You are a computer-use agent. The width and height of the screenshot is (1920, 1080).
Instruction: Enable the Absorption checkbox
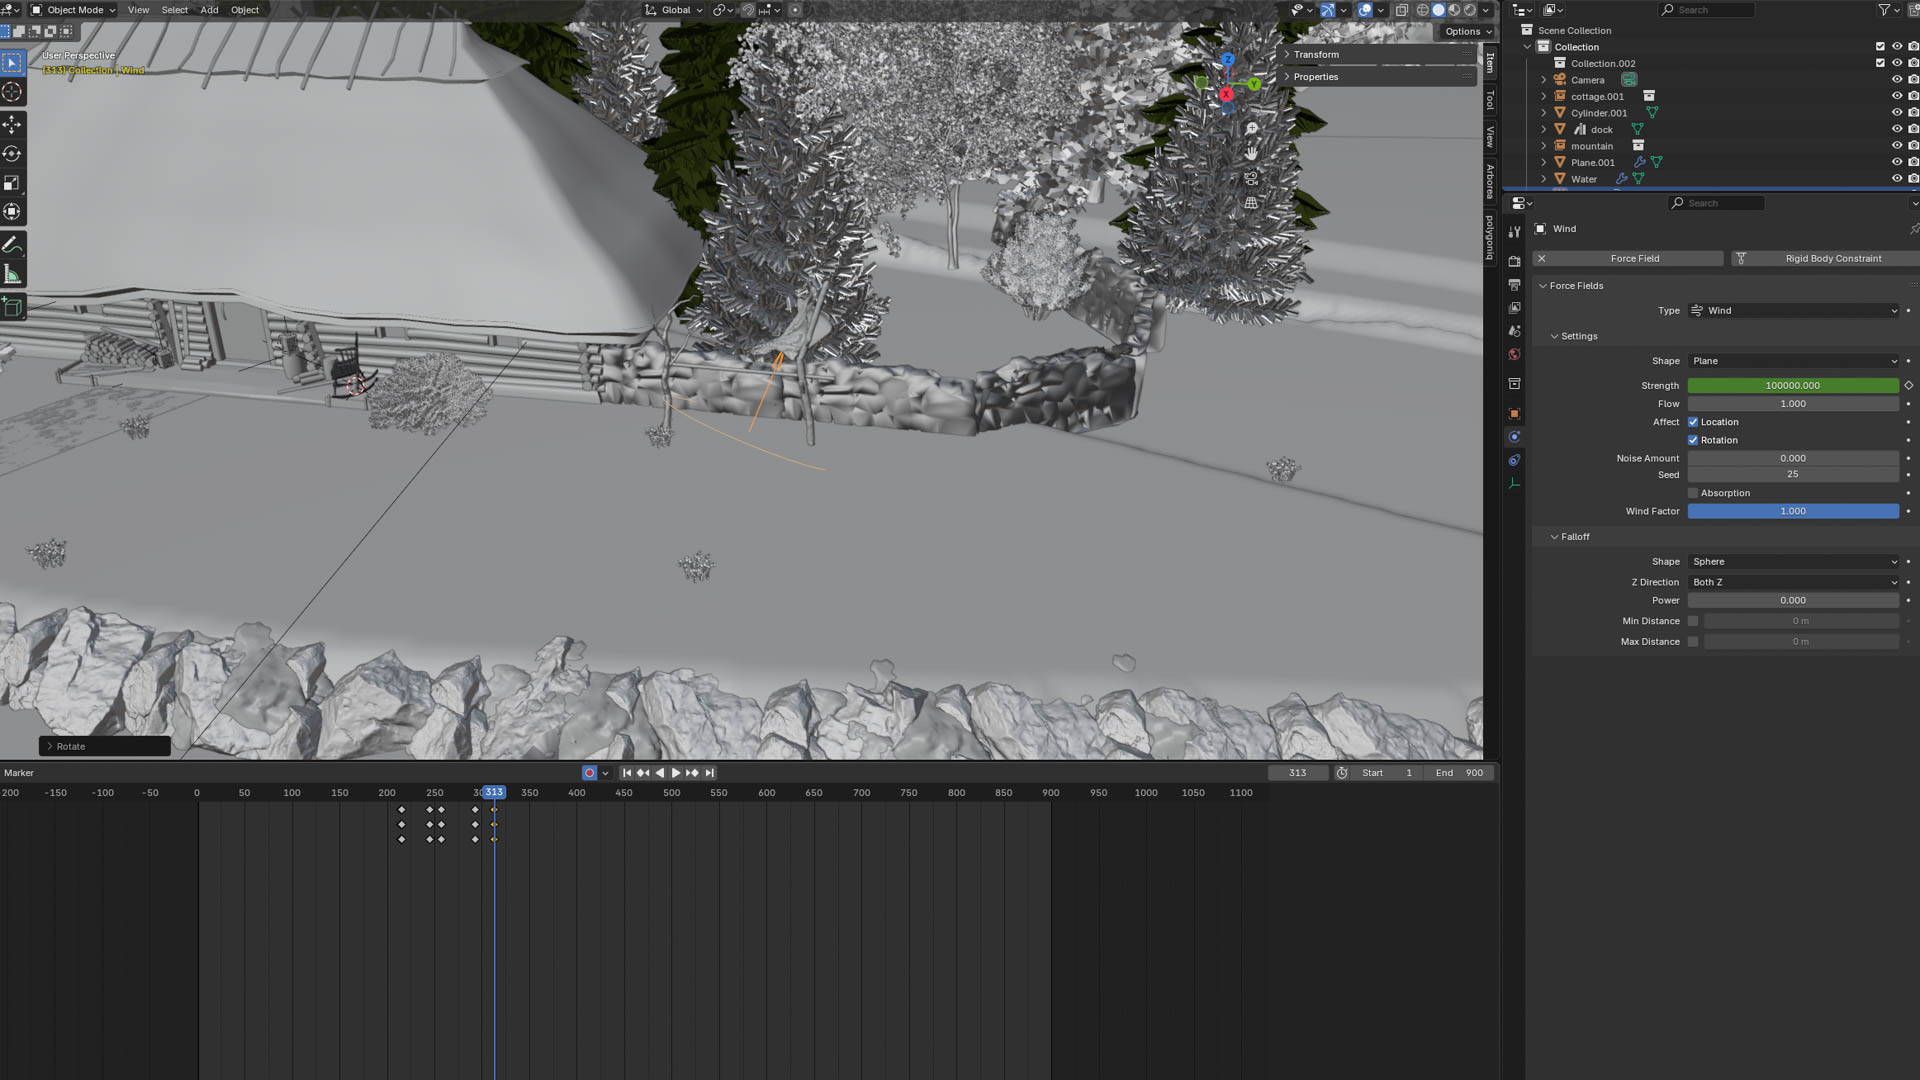(1693, 493)
